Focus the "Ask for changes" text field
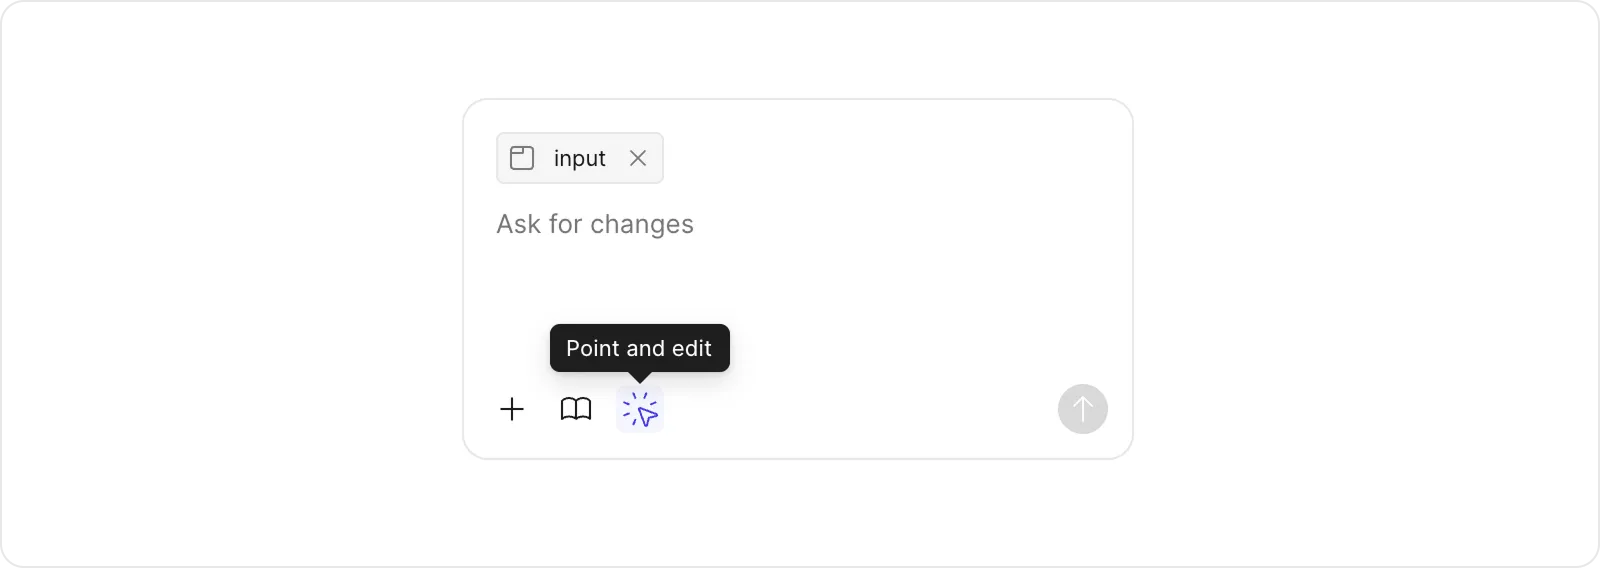Image resolution: width=1600 pixels, height=568 pixels. [x=595, y=224]
